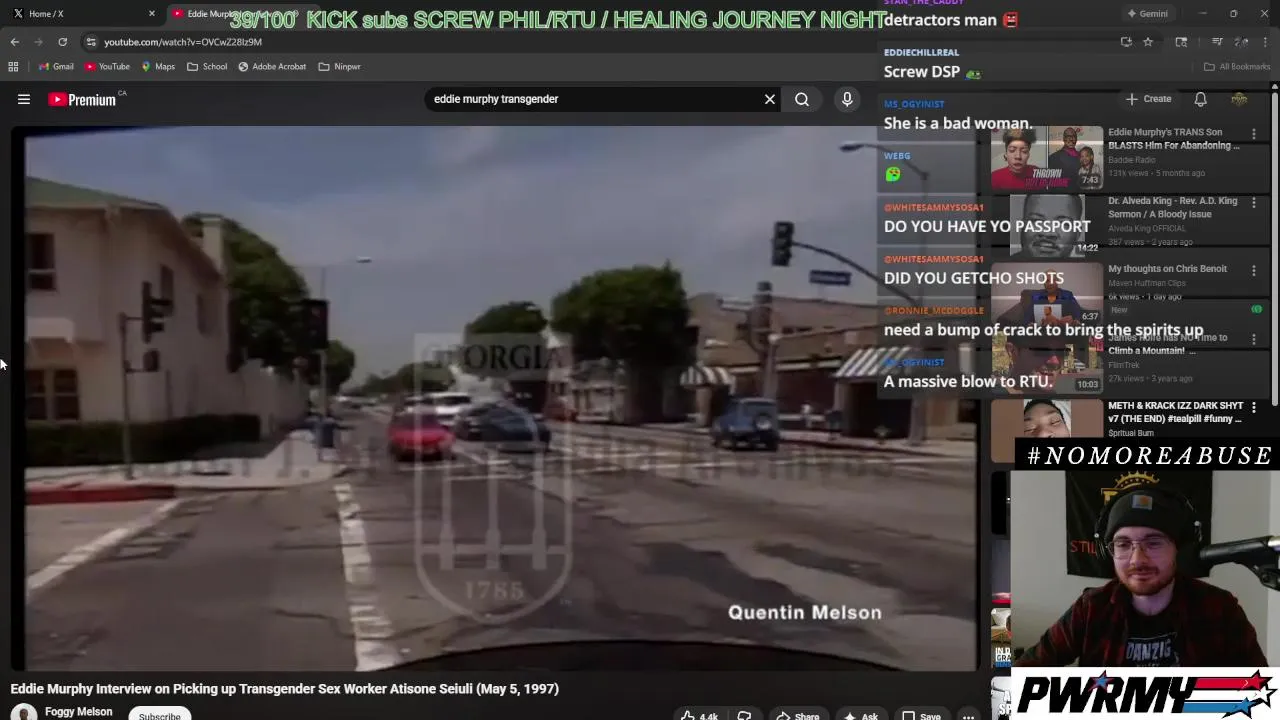The height and width of the screenshot is (720, 1280).
Task: Click the Baddie Radio video thumbnail
Action: click(1047, 158)
